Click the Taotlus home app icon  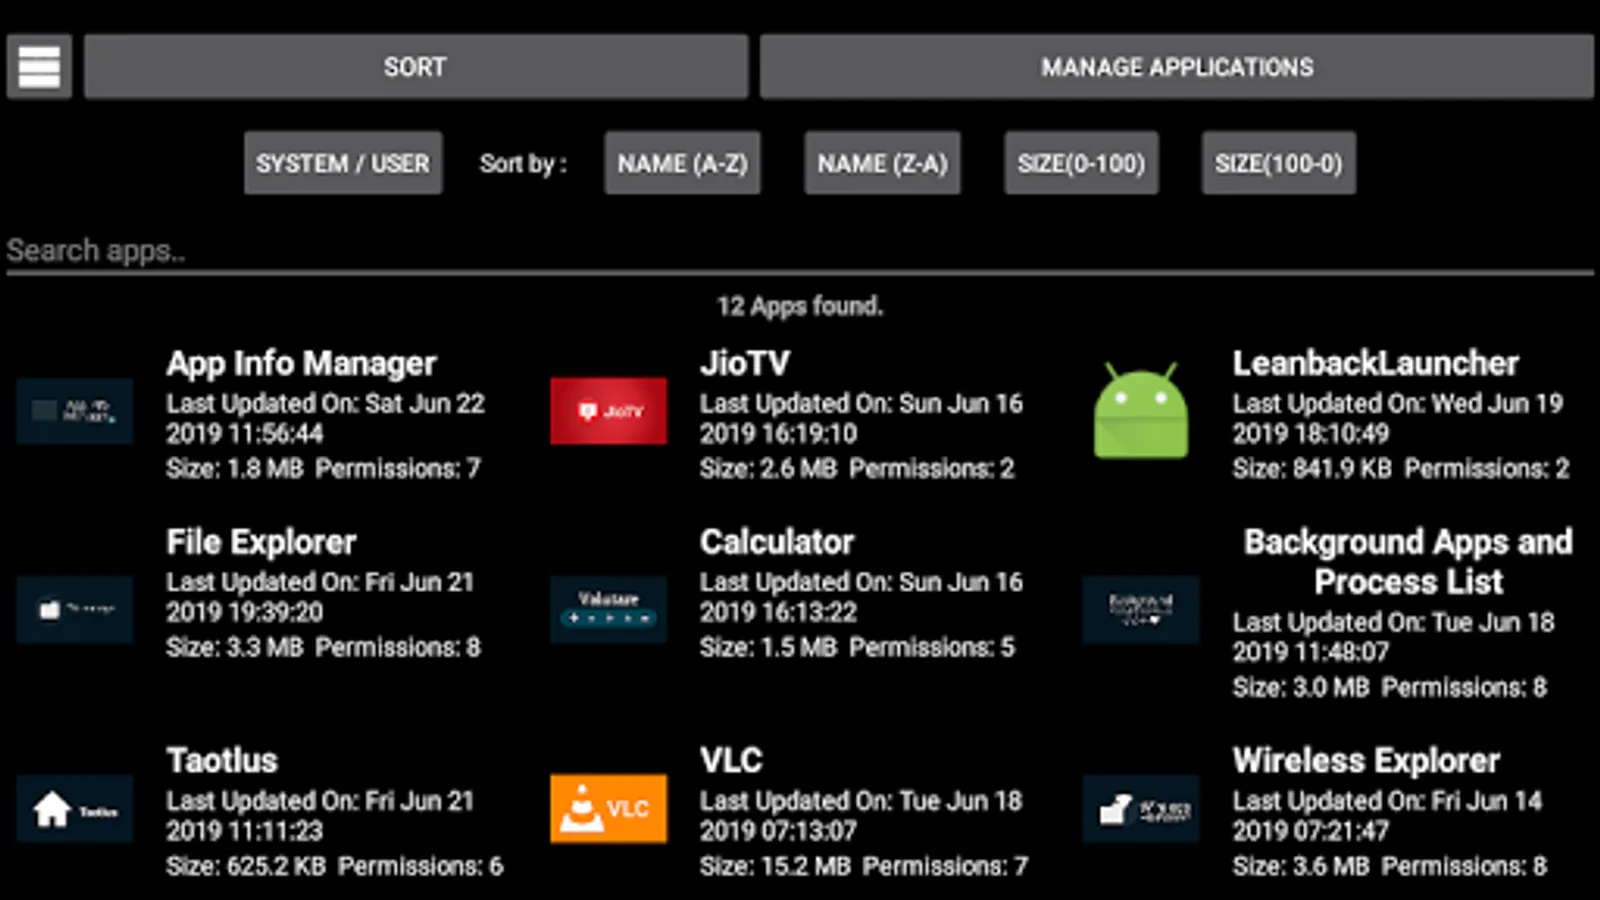[x=75, y=808]
